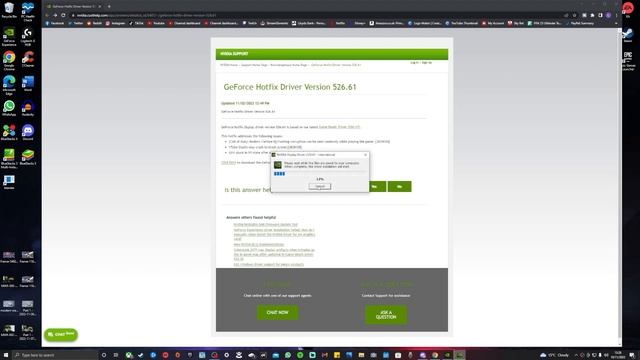Open Logitech G HUB desktop shortcut

tap(28, 36)
